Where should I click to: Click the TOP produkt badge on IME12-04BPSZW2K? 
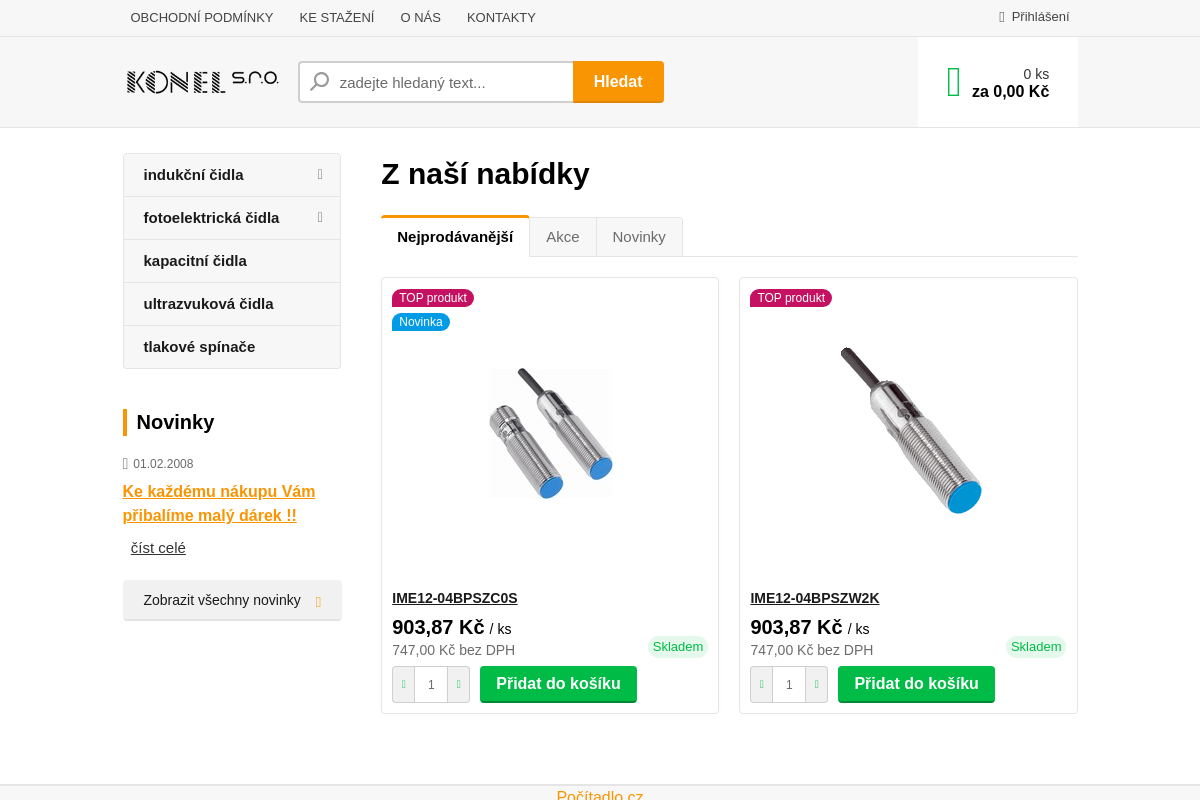(791, 297)
